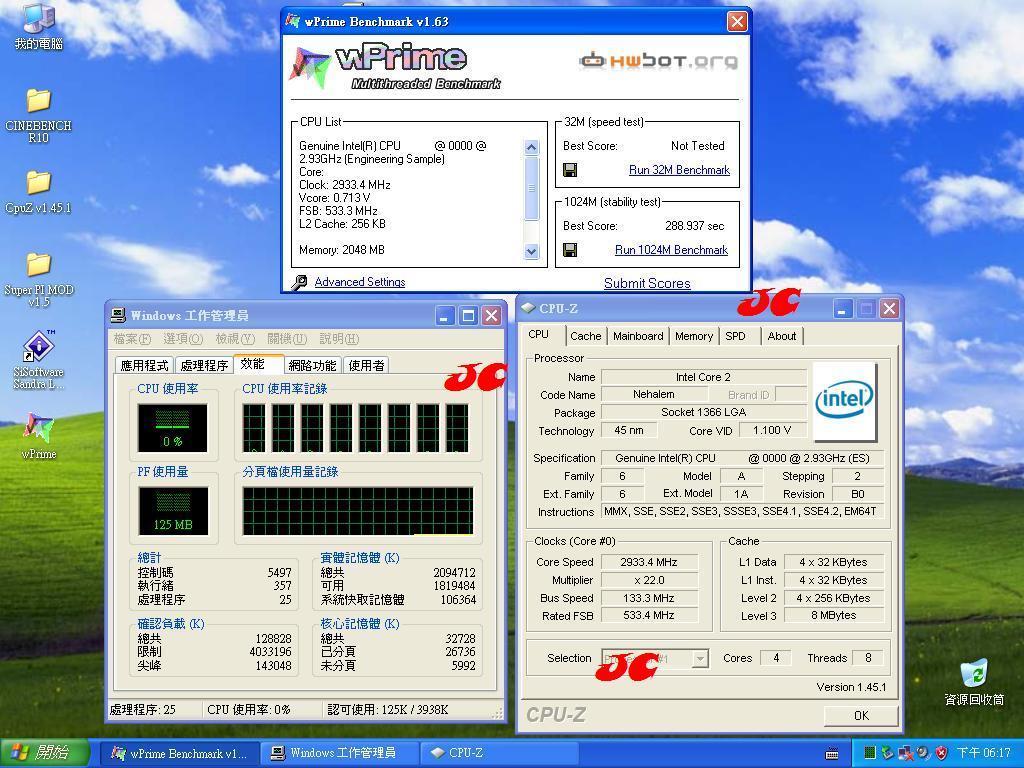Open the 選項(O) menu in Task Manager
Viewport: 1024px width, 768px height.
pos(183,339)
